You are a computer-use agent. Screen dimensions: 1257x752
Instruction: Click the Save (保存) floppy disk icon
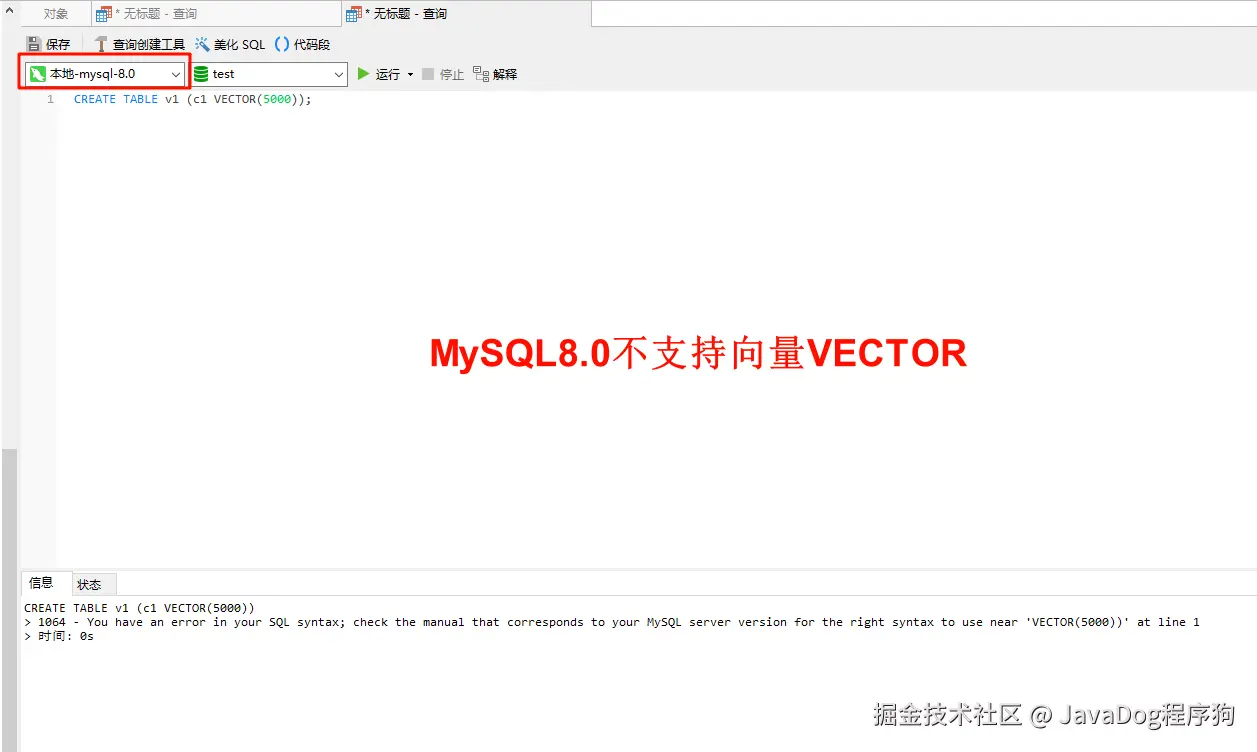click(x=34, y=44)
